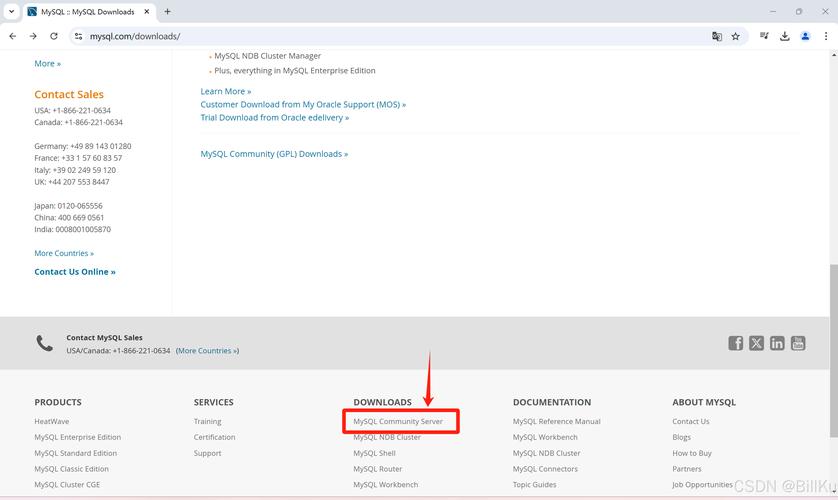Open MySQL Community Server download link
The width and height of the screenshot is (838, 500).
pyautogui.click(x=398, y=421)
